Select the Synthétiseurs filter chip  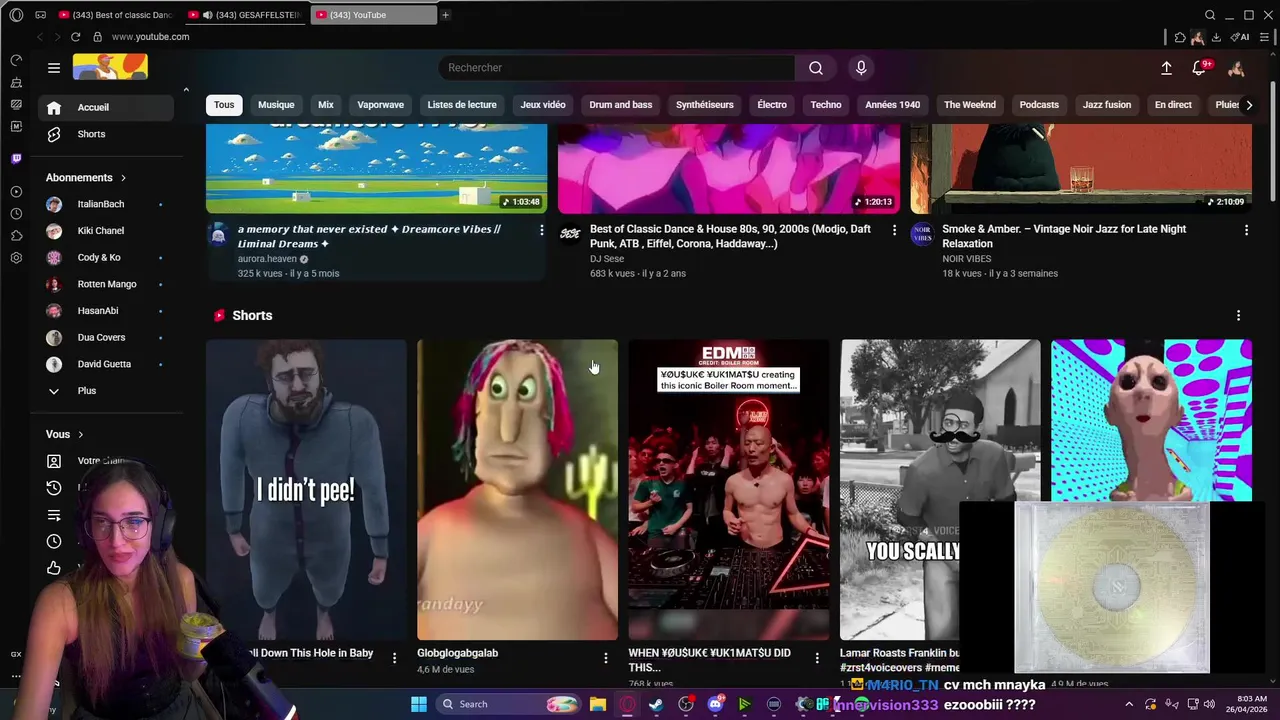pyautogui.click(x=705, y=105)
